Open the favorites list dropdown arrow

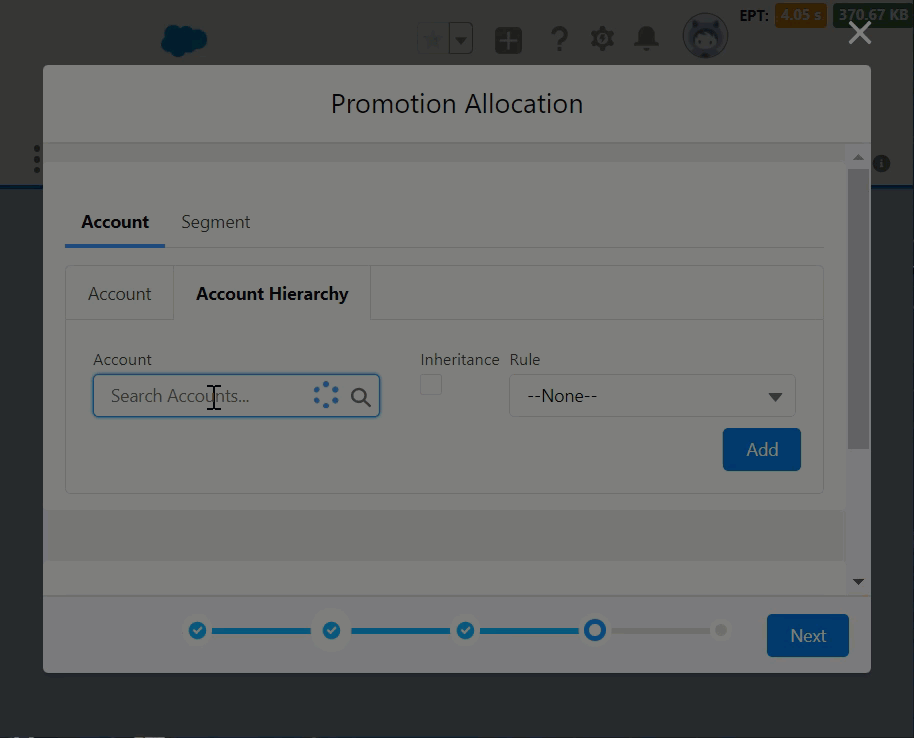click(x=460, y=40)
